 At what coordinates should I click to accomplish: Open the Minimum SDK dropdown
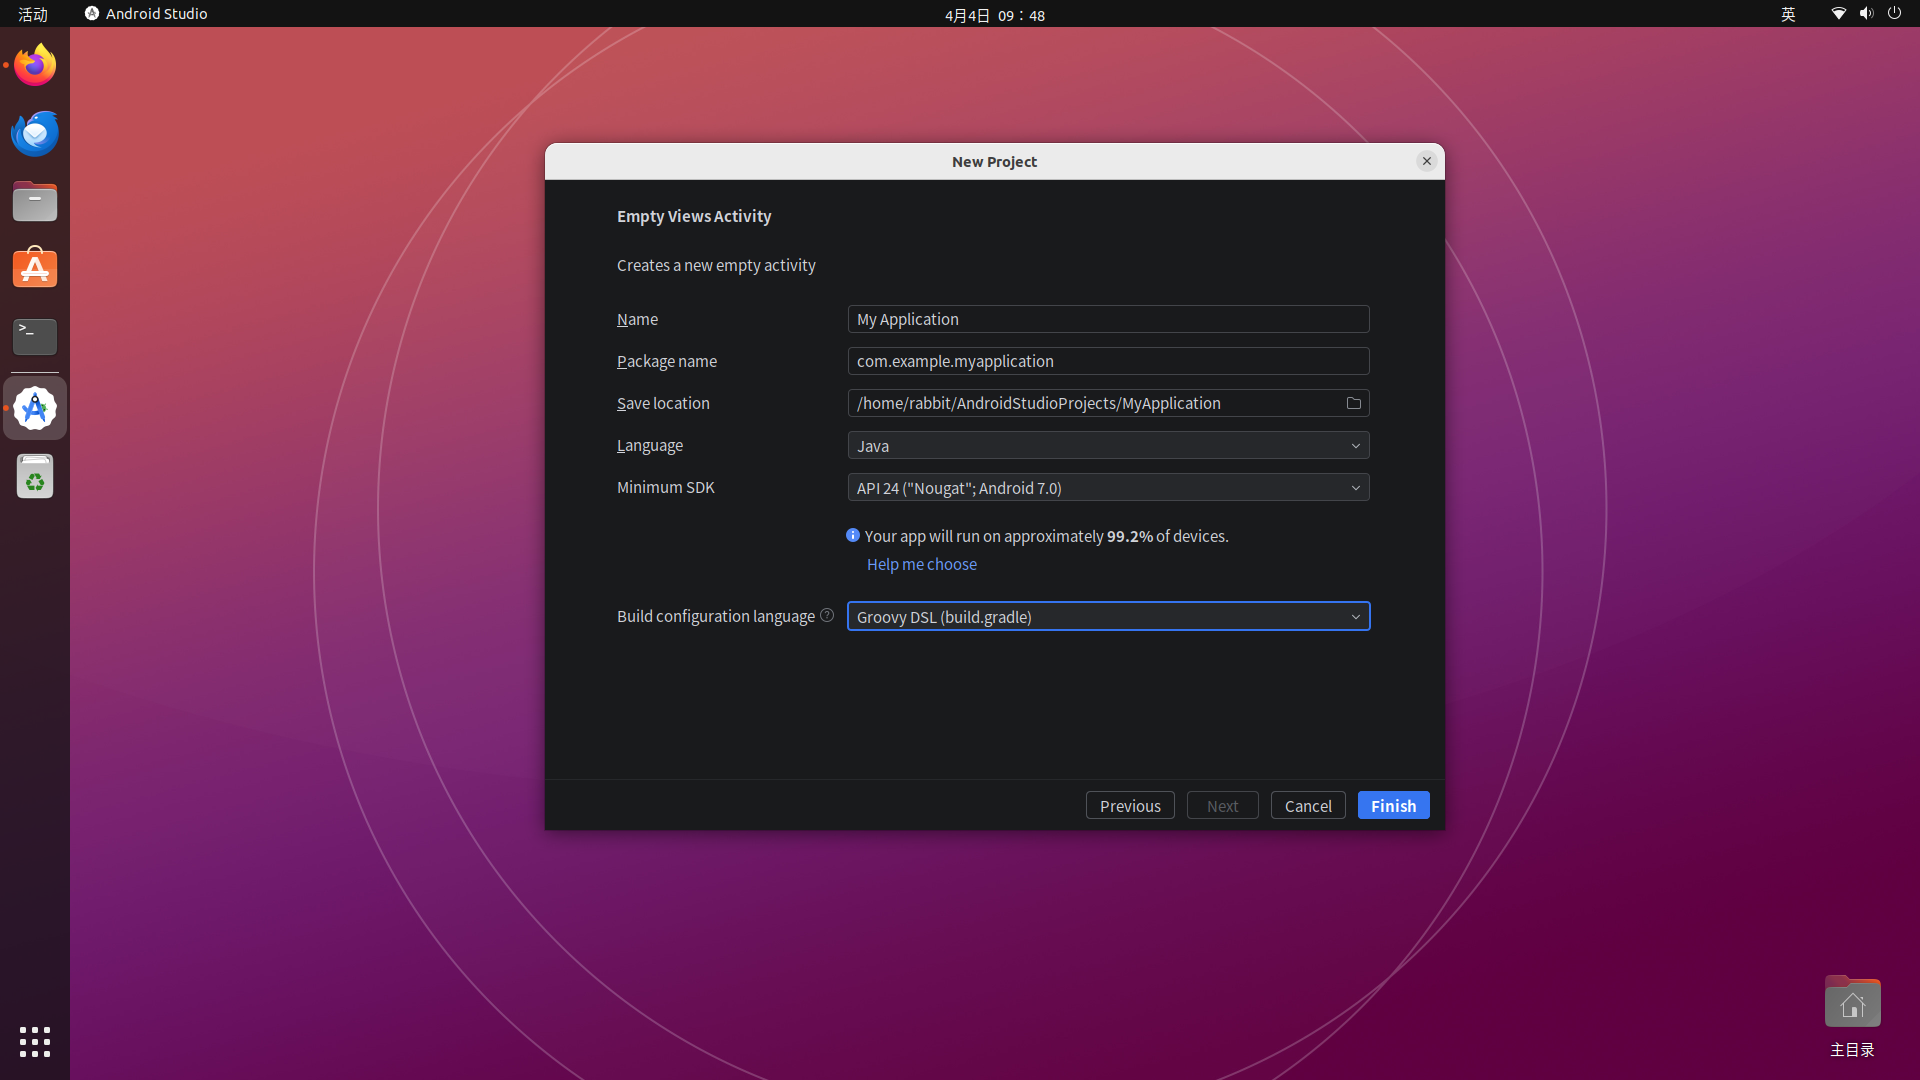pyautogui.click(x=1108, y=487)
